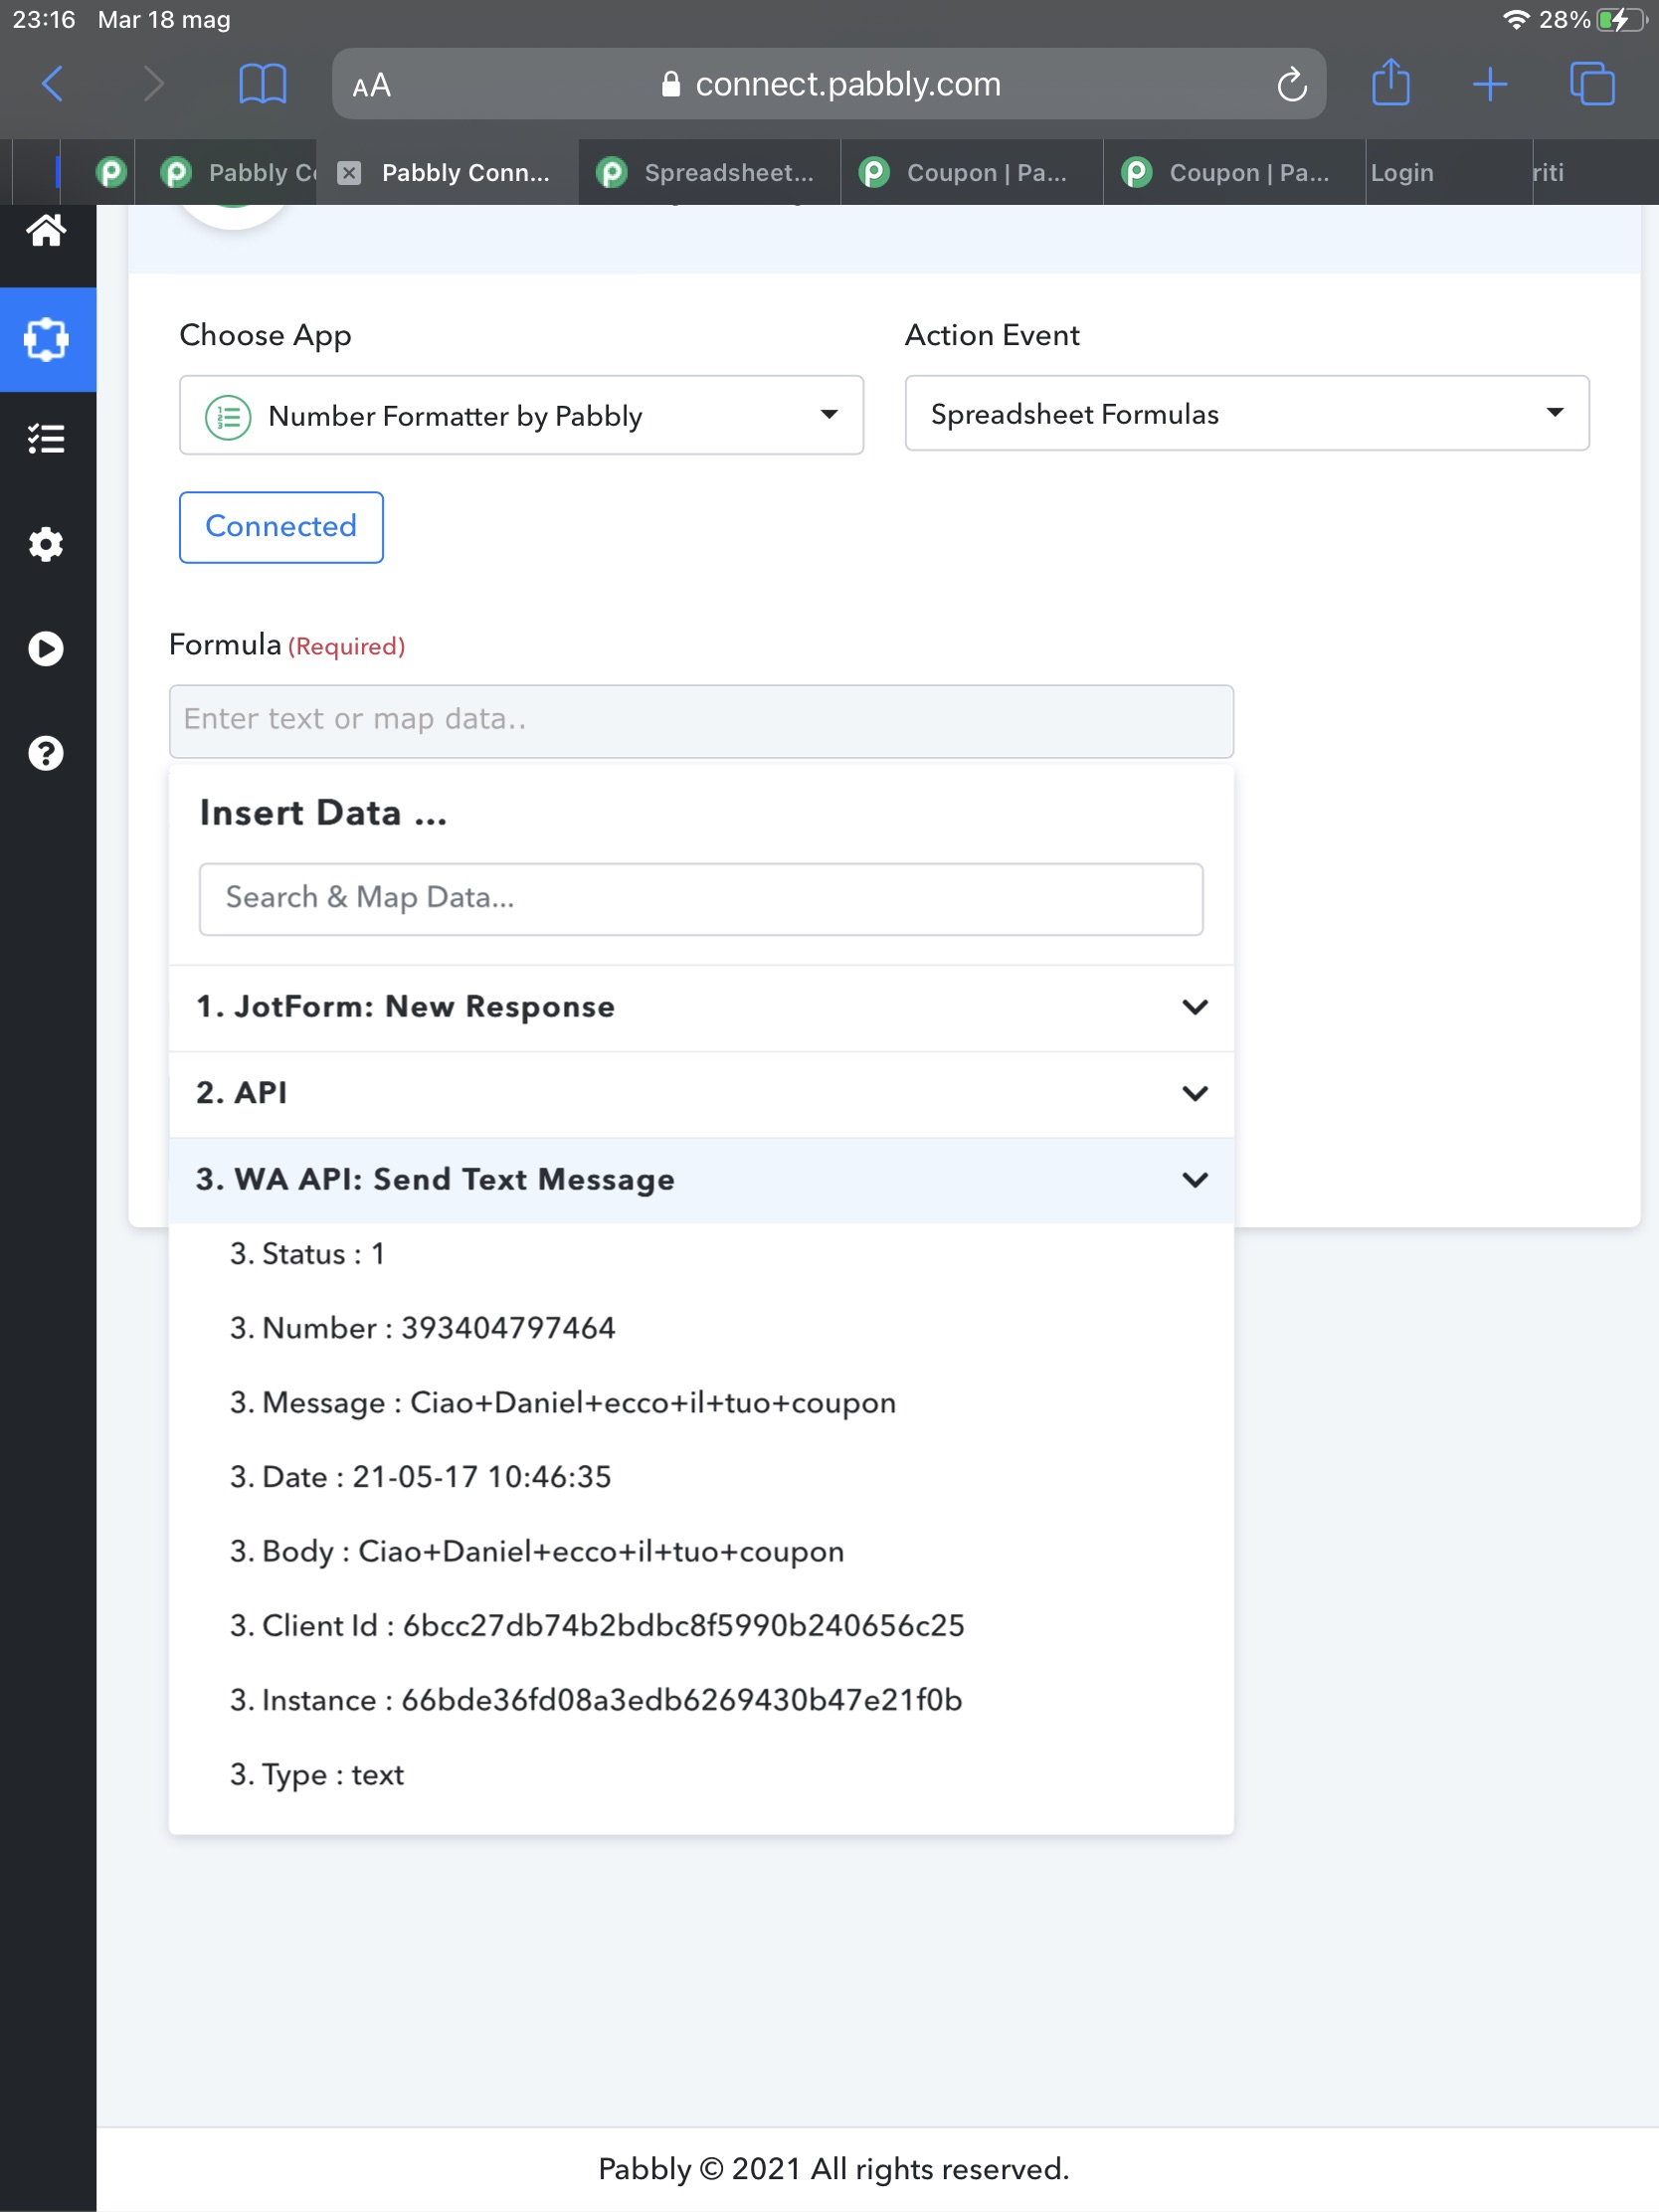
Task: Tap the Wi-Fi status icon
Action: pyautogui.click(x=1516, y=20)
